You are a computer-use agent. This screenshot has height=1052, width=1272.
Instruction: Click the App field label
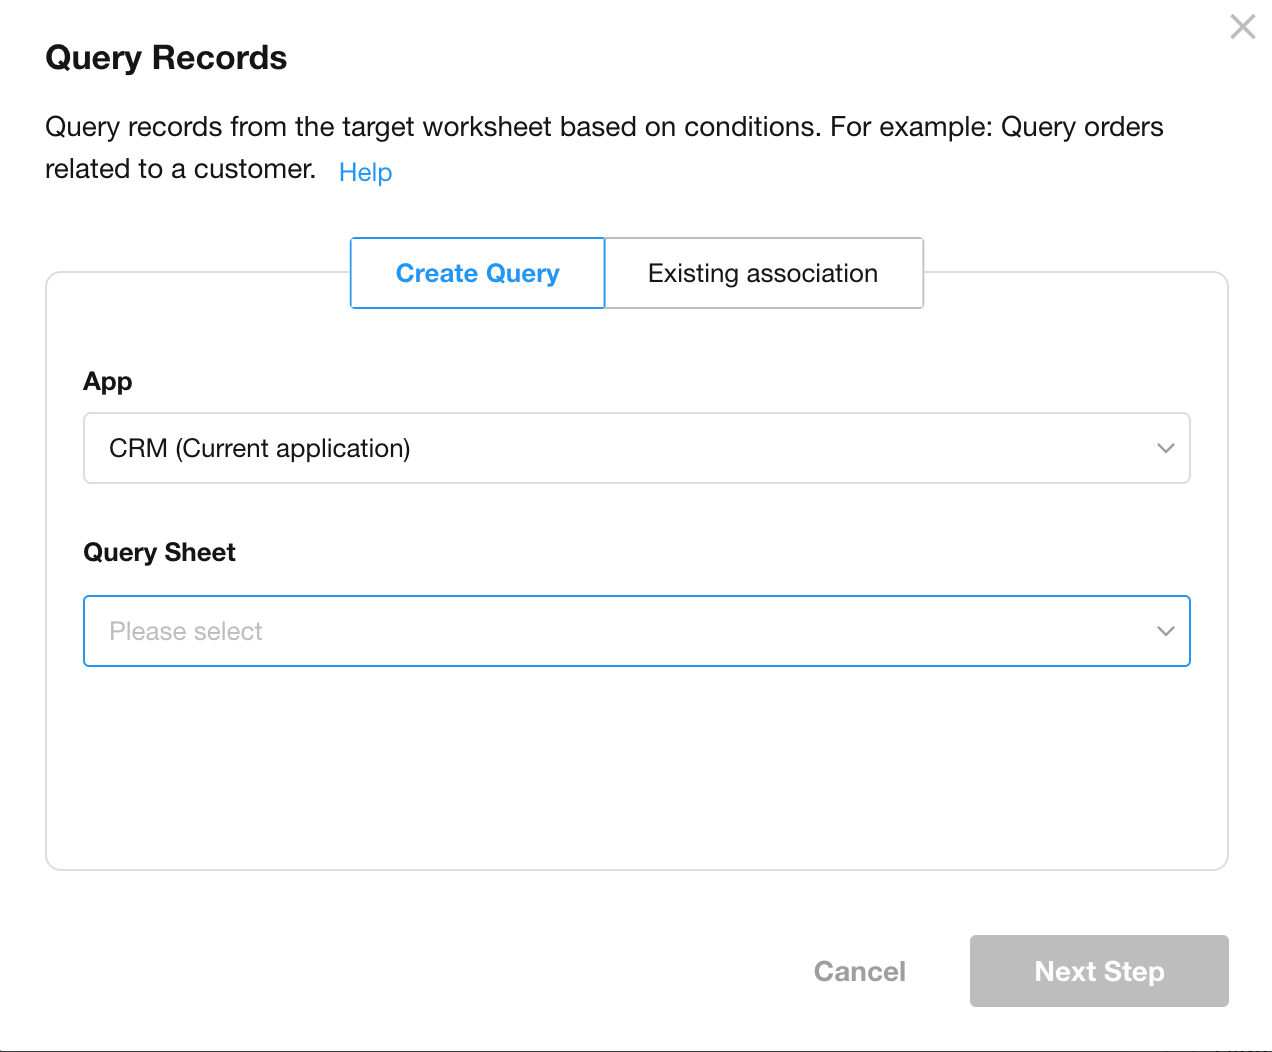pyautogui.click(x=108, y=382)
